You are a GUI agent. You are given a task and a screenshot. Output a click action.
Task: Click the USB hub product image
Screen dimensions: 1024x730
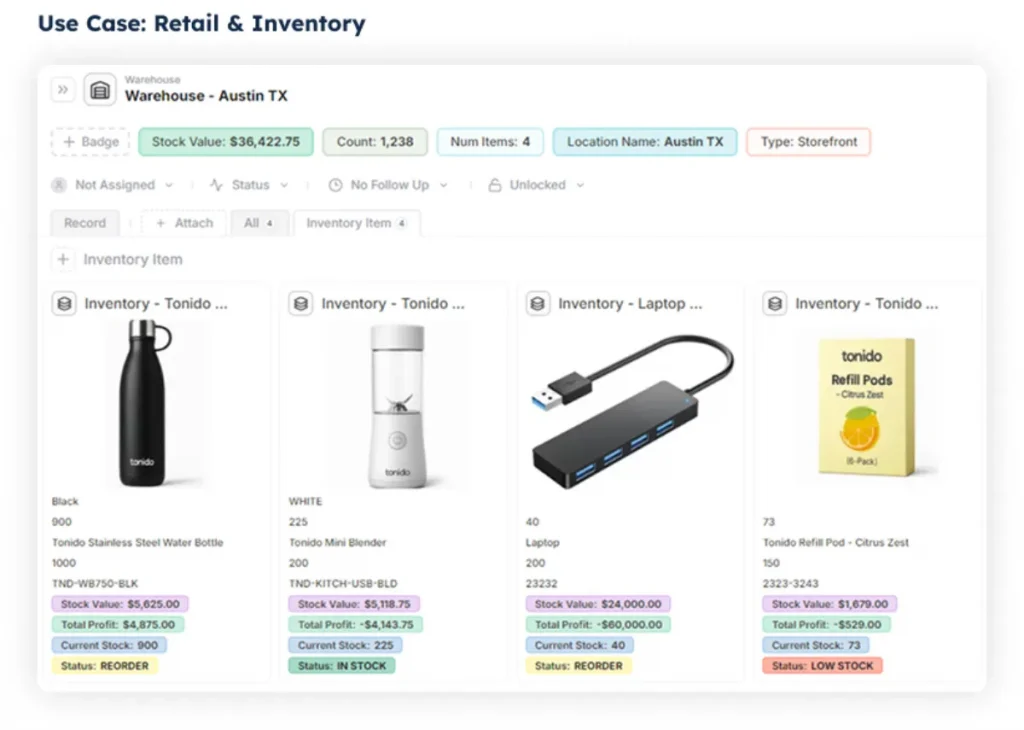[630, 410]
